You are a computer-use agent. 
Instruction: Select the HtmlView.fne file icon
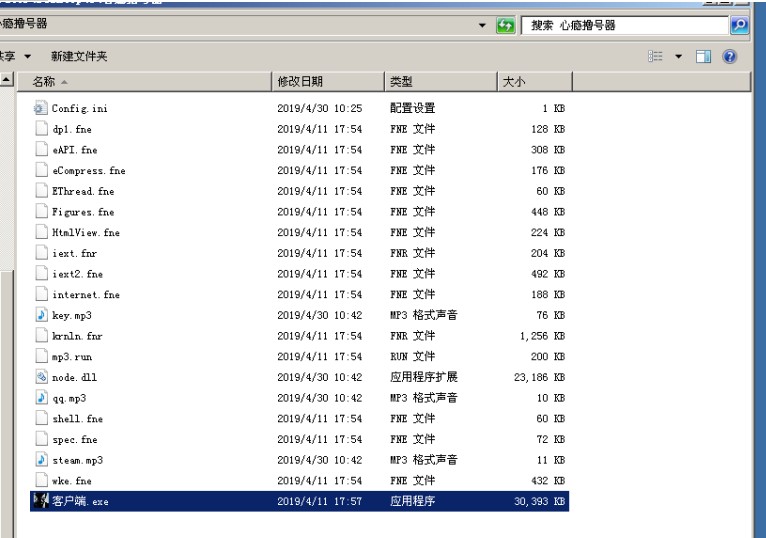(42, 232)
